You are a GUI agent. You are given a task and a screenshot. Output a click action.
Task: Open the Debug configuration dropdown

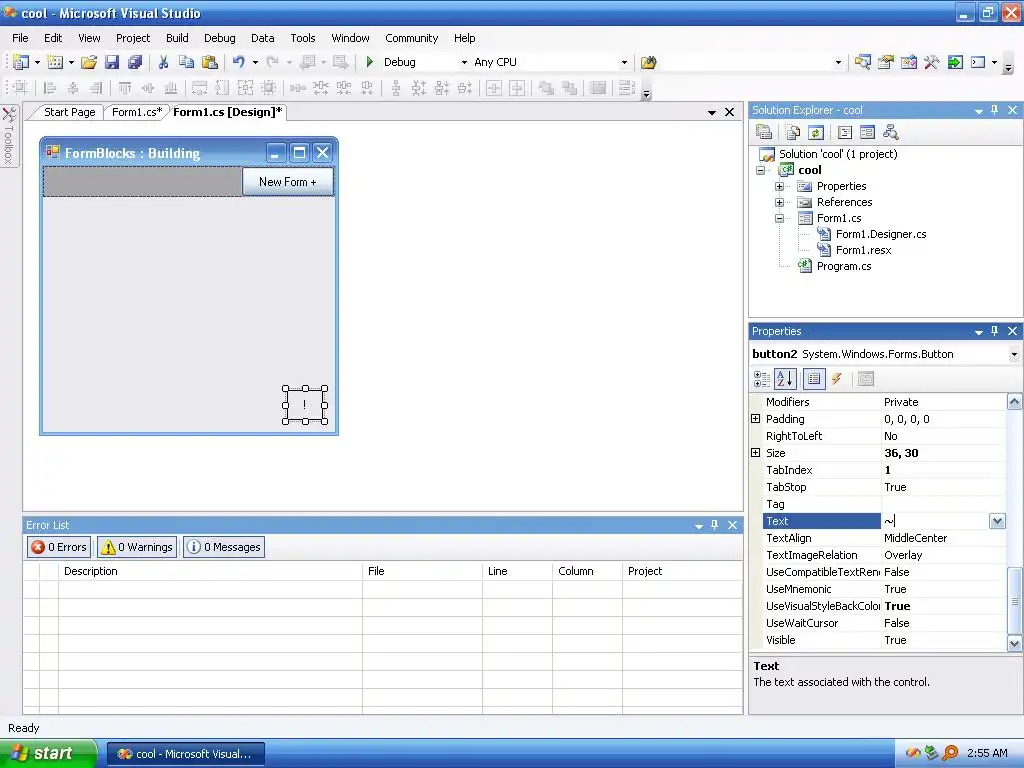coord(464,62)
